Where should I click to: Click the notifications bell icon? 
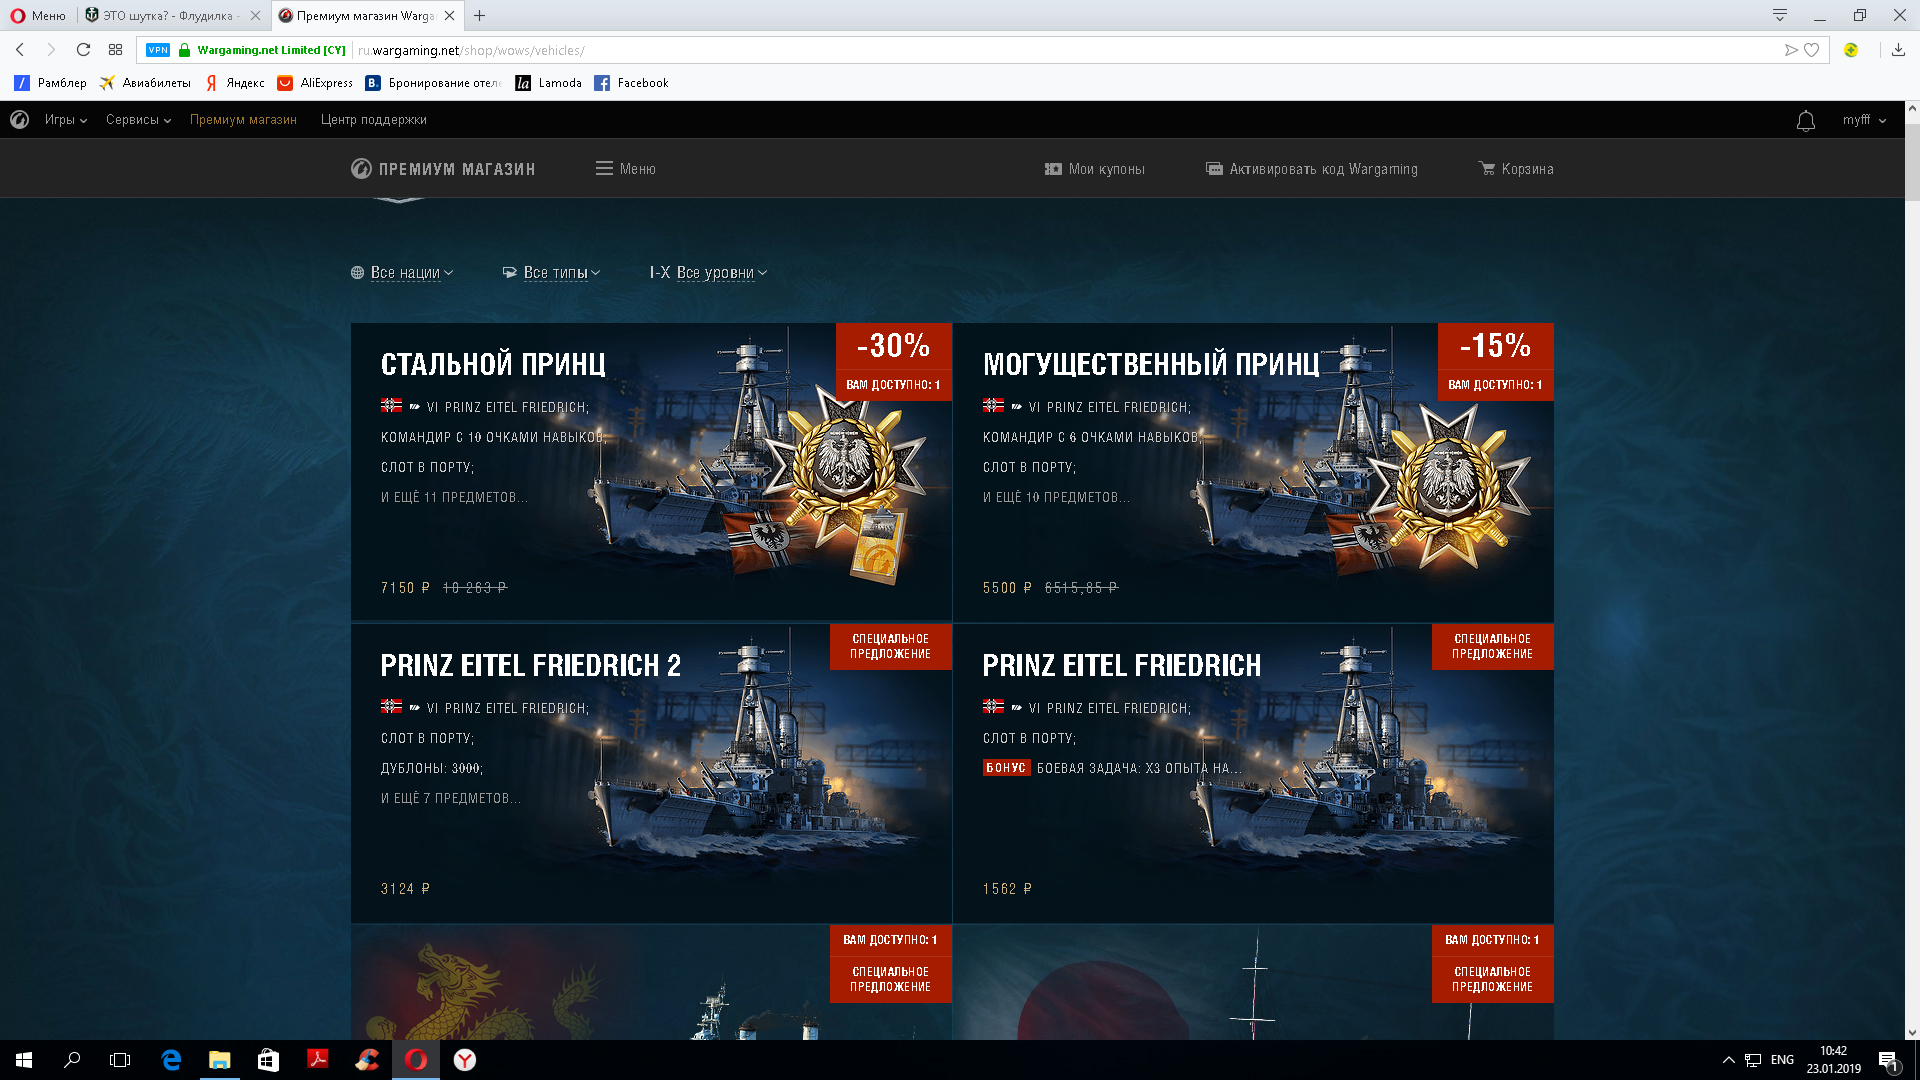point(1806,121)
